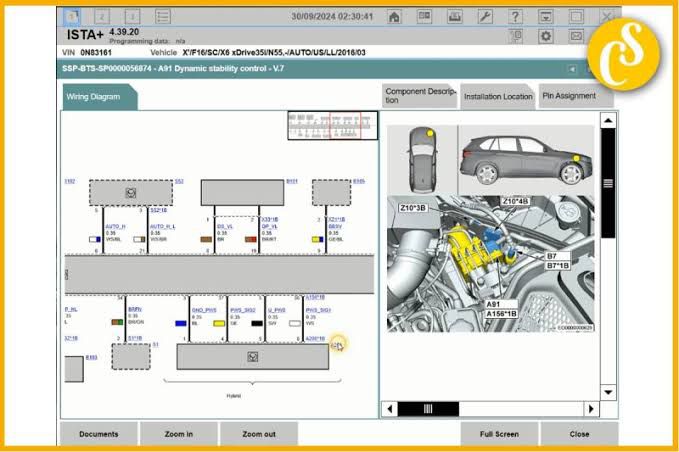Click the component symbol inside S52 box
Screen dimensions: 679x452
click(131, 193)
